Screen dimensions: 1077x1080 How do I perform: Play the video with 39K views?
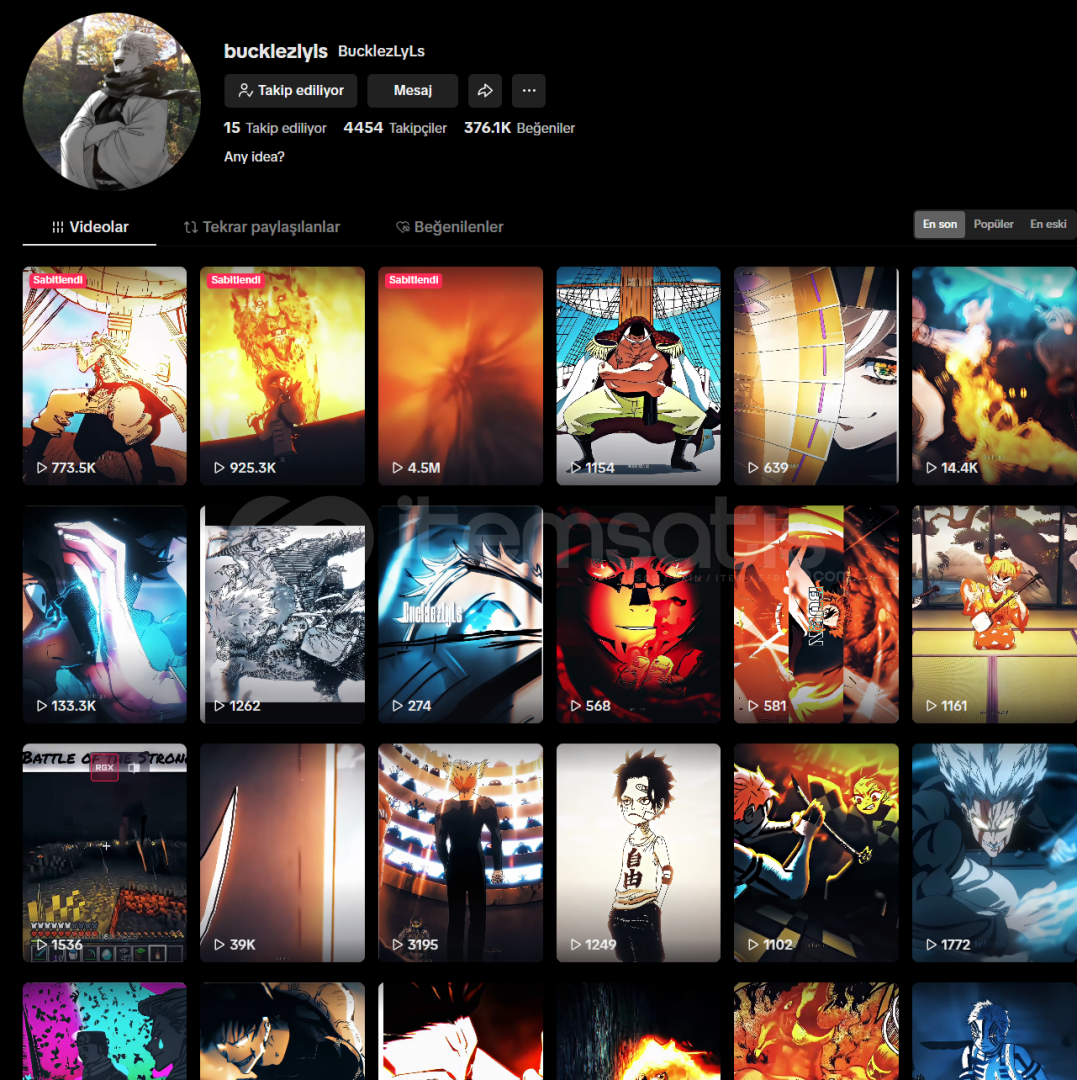pyautogui.click(x=282, y=852)
